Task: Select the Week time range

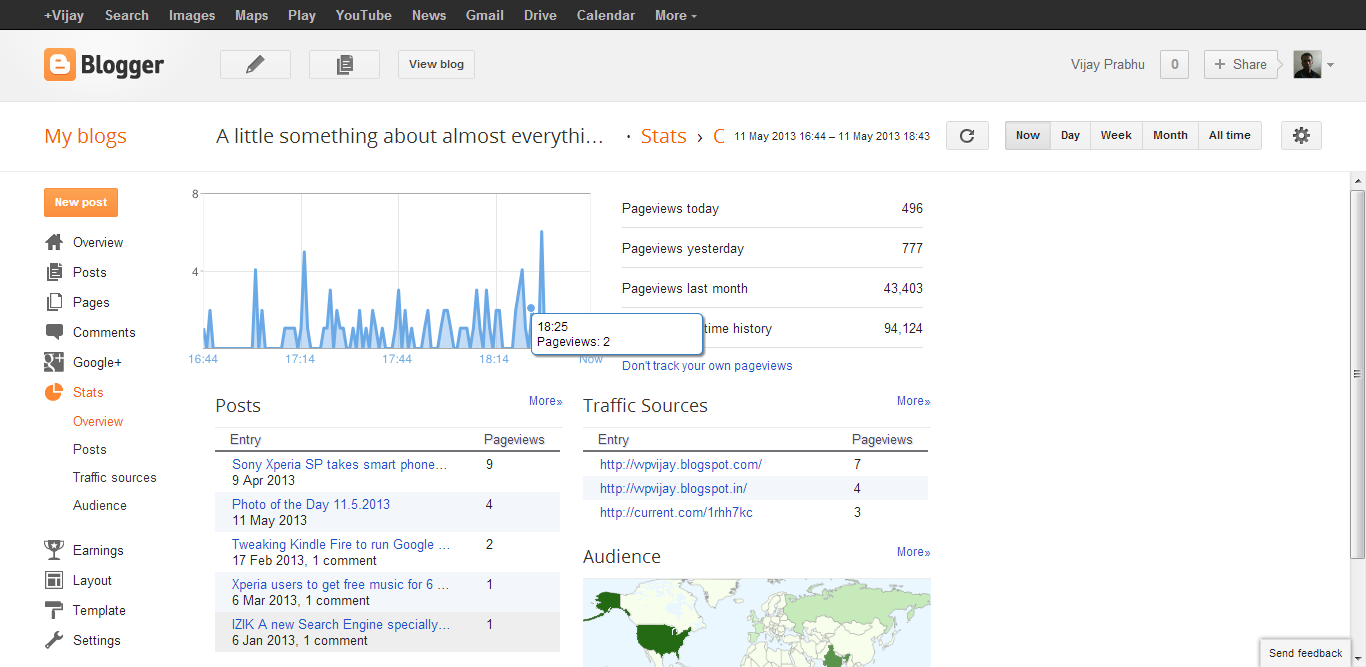Action: pos(1116,136)
